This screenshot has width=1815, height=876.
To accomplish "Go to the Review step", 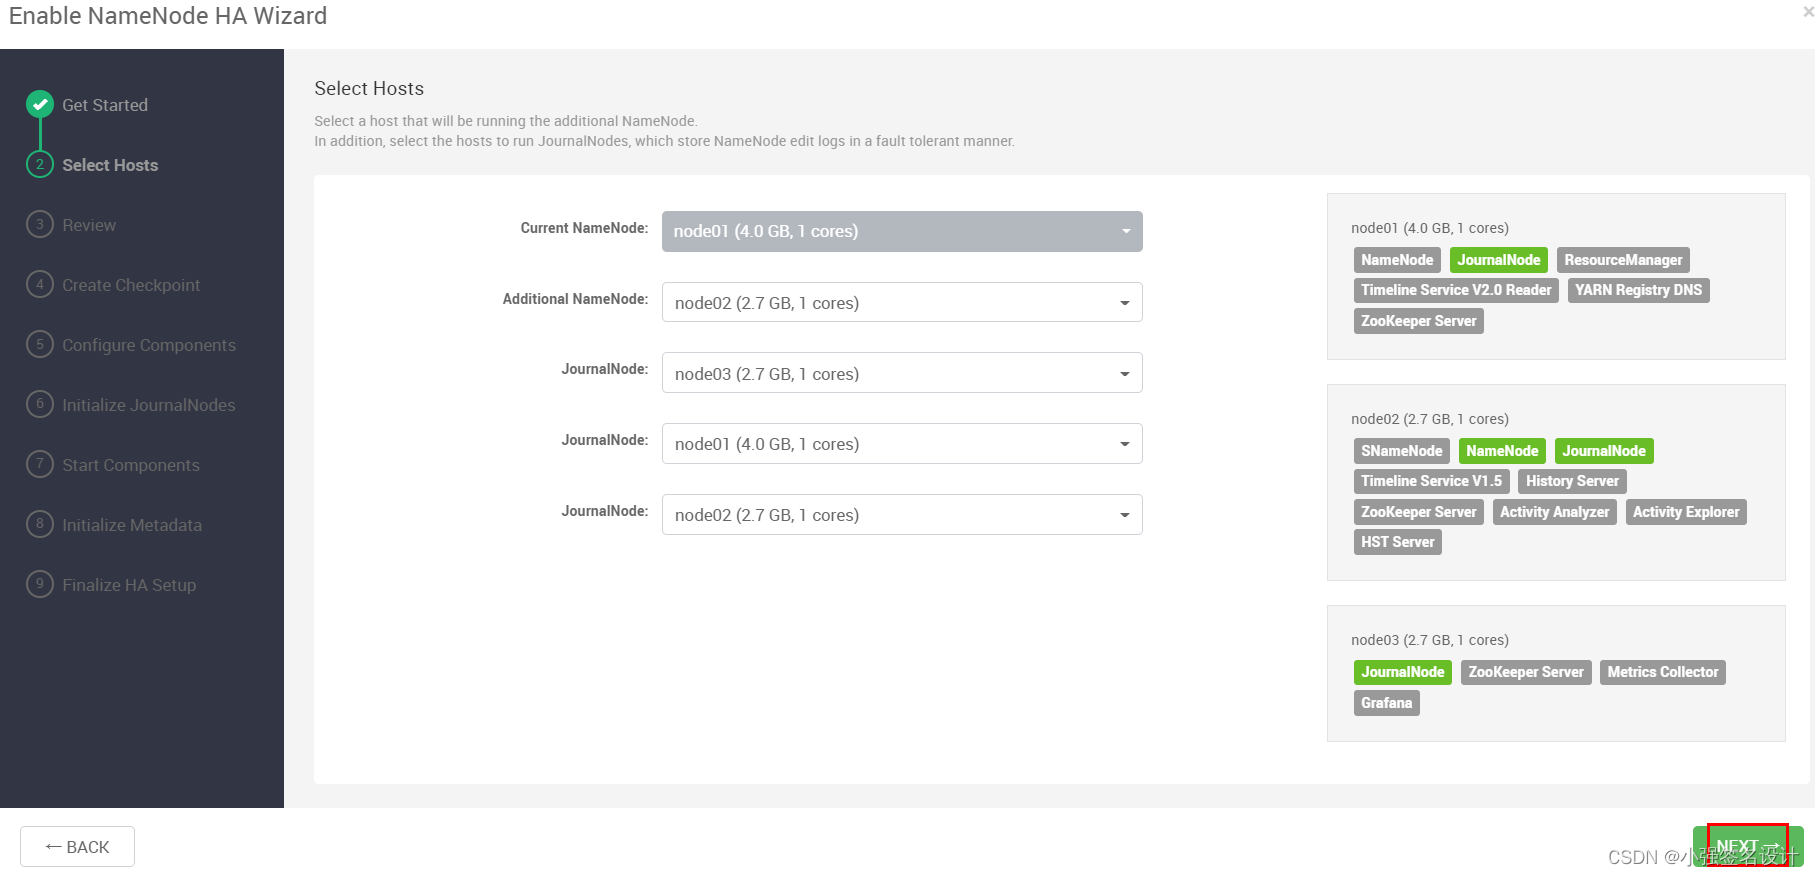I will click(x=89, y=225).
